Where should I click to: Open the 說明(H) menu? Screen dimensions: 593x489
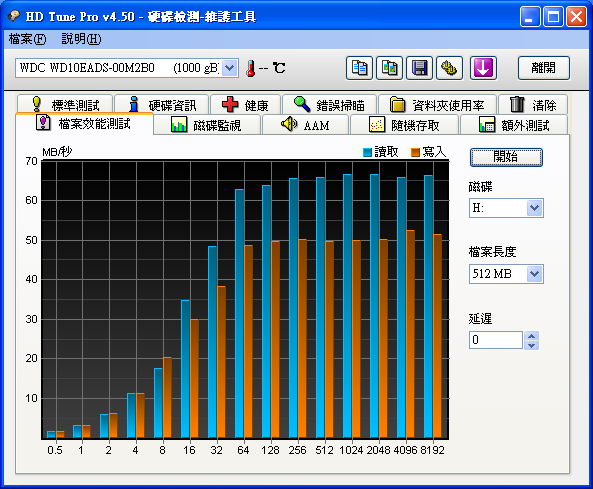click(81, 39)
